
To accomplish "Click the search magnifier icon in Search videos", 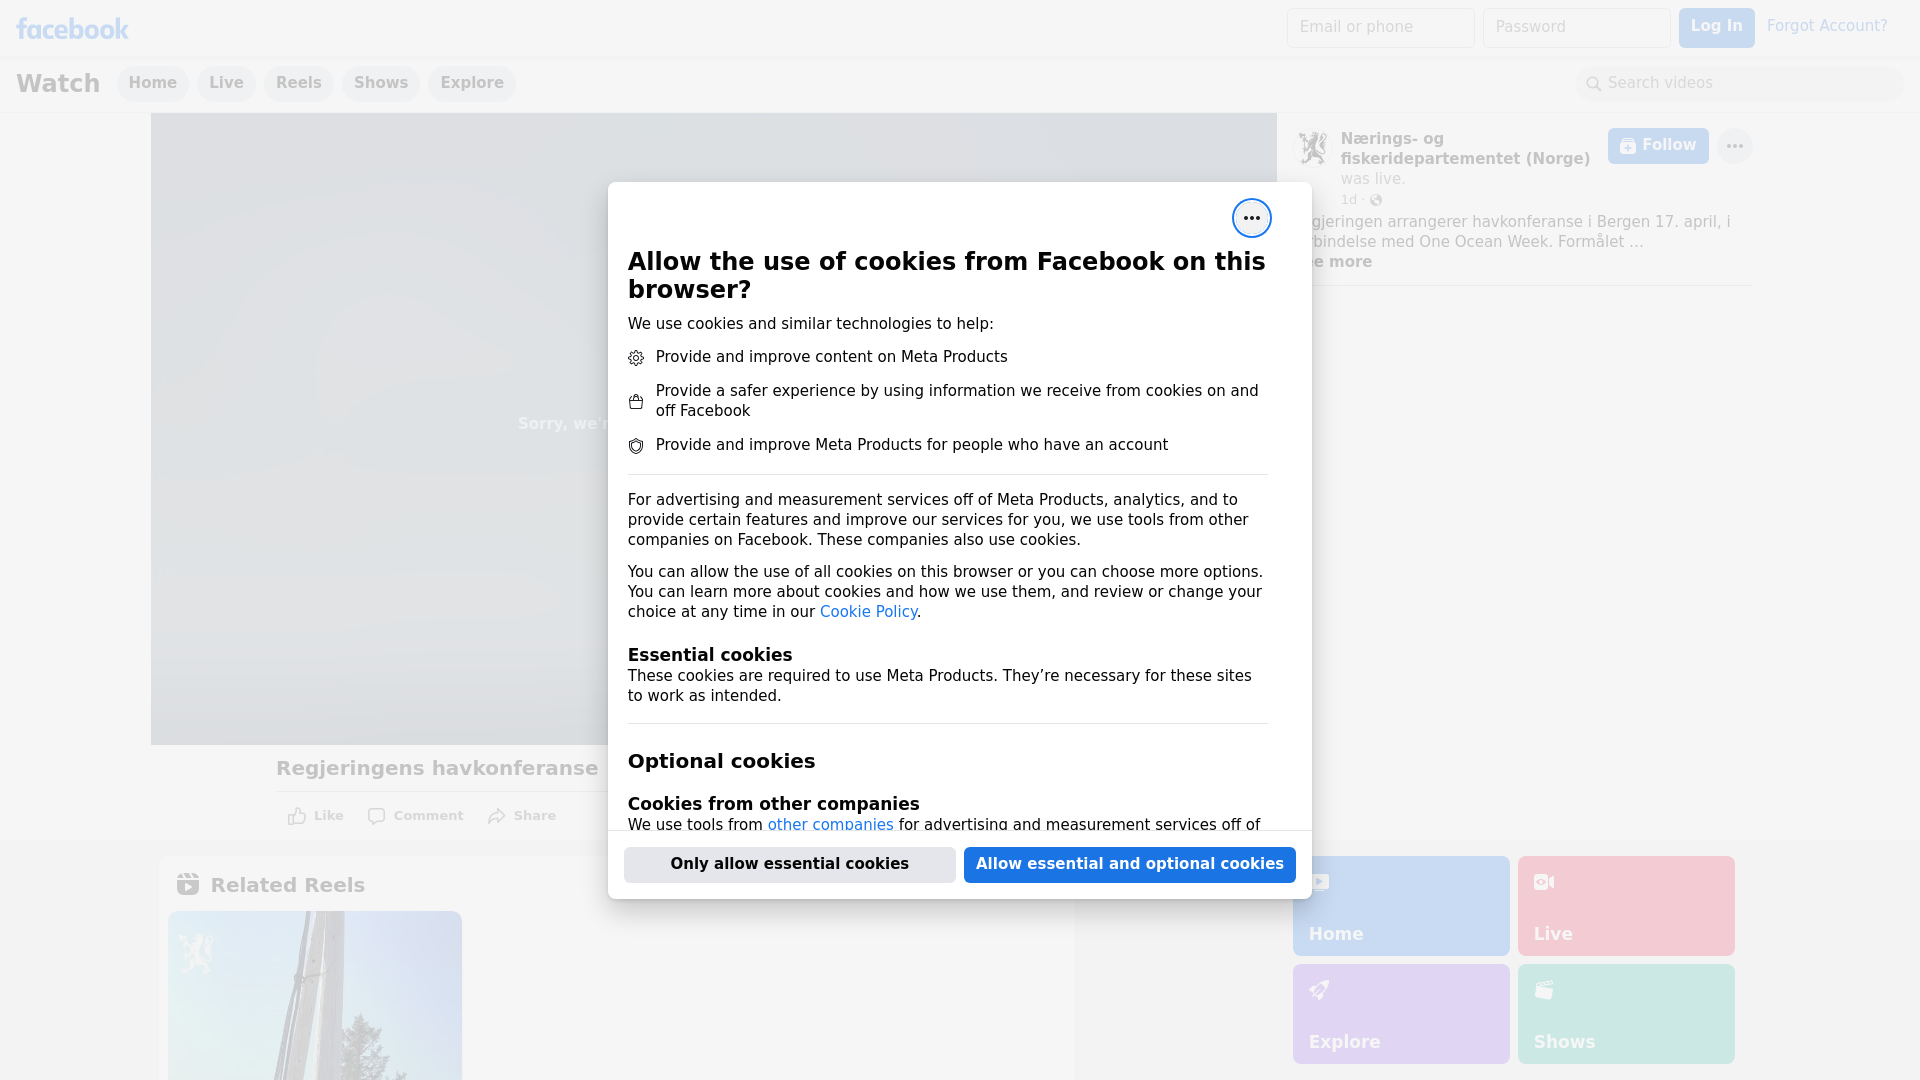I will pyautogui.click(x=1594, y=84).
